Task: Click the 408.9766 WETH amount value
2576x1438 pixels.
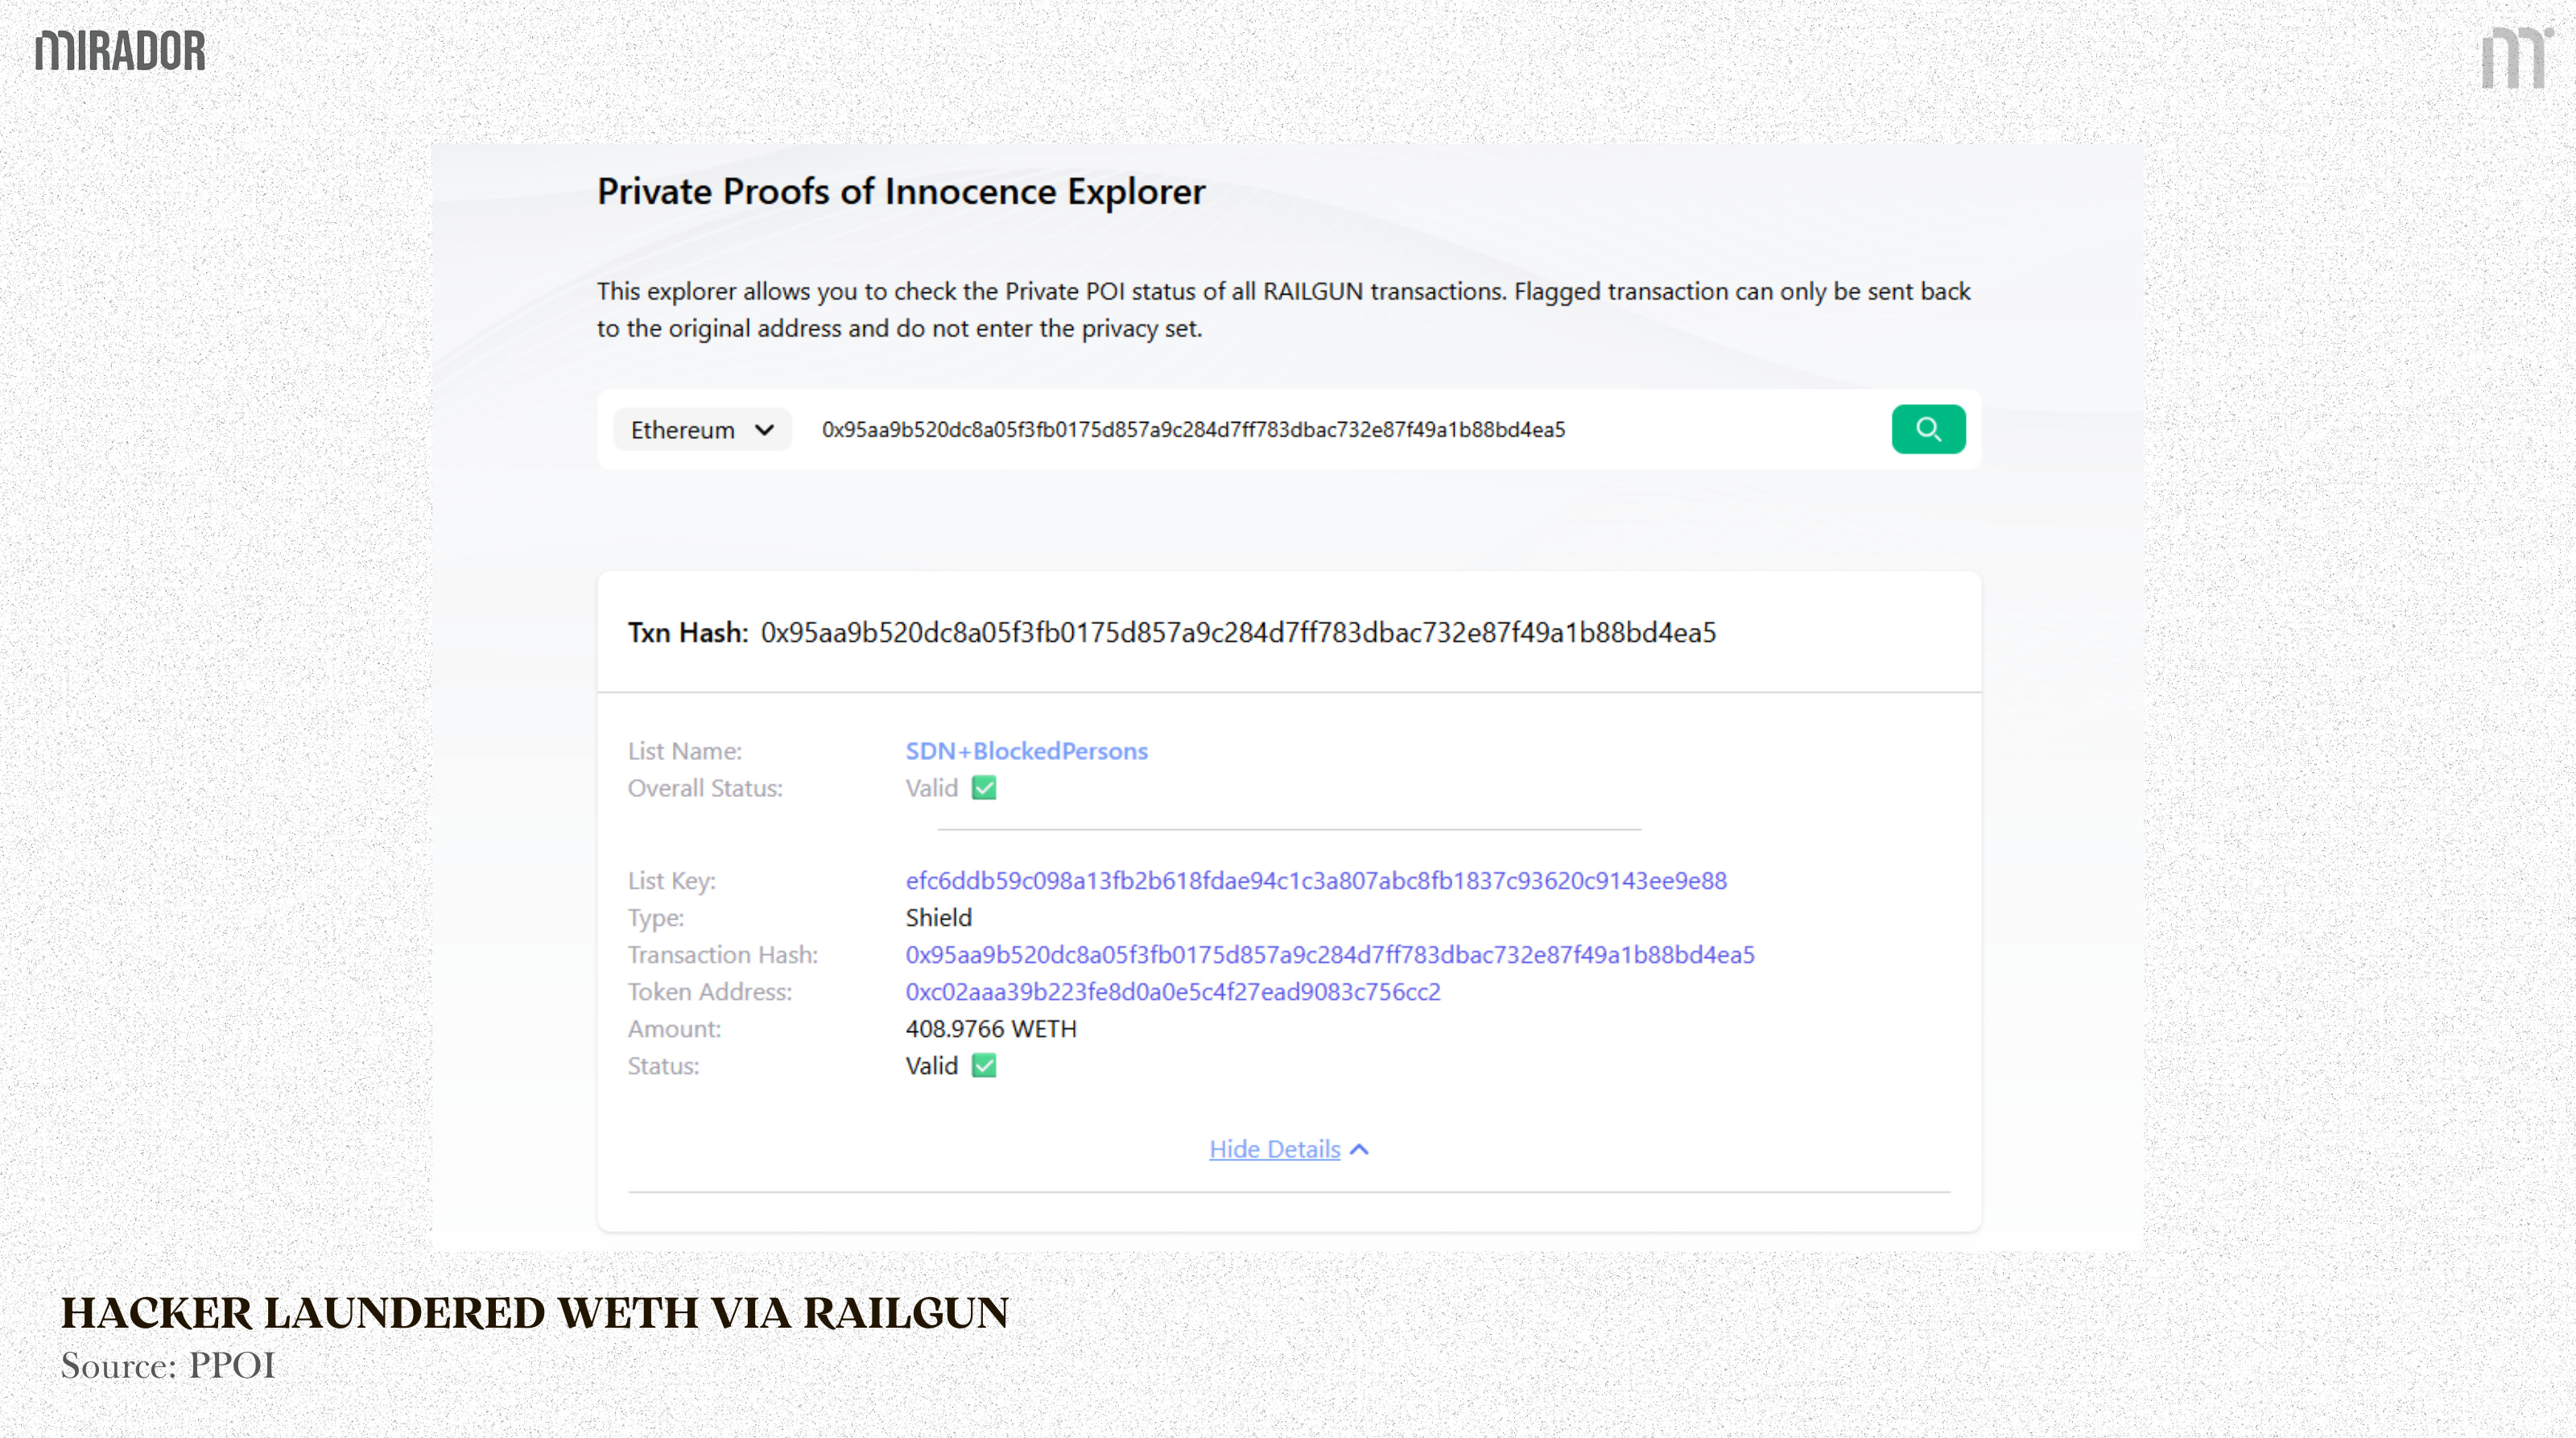Action: click(x=991, y=1029)
